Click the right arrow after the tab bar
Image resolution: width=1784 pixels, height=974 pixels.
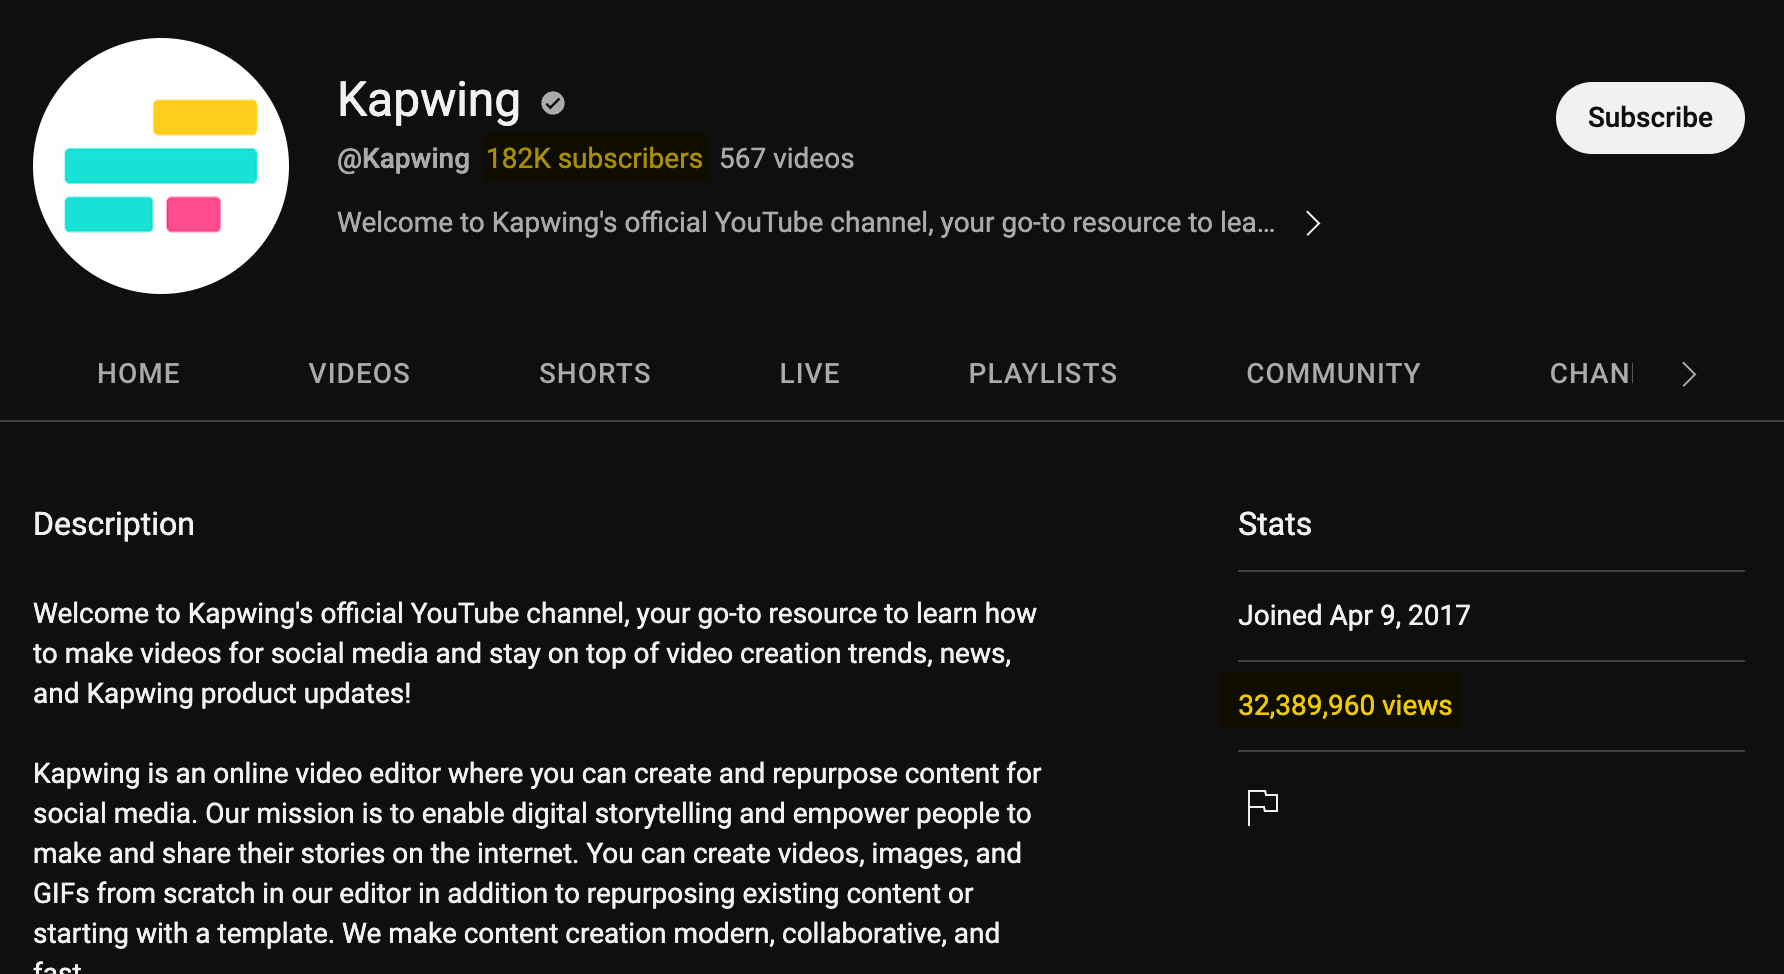tap(1688, 374)
